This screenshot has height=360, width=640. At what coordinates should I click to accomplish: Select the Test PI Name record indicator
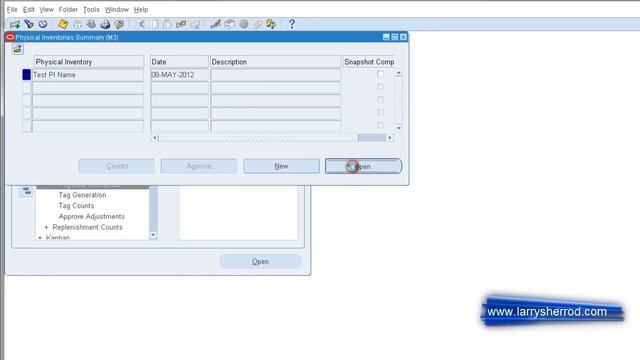[x=27, y=75]
